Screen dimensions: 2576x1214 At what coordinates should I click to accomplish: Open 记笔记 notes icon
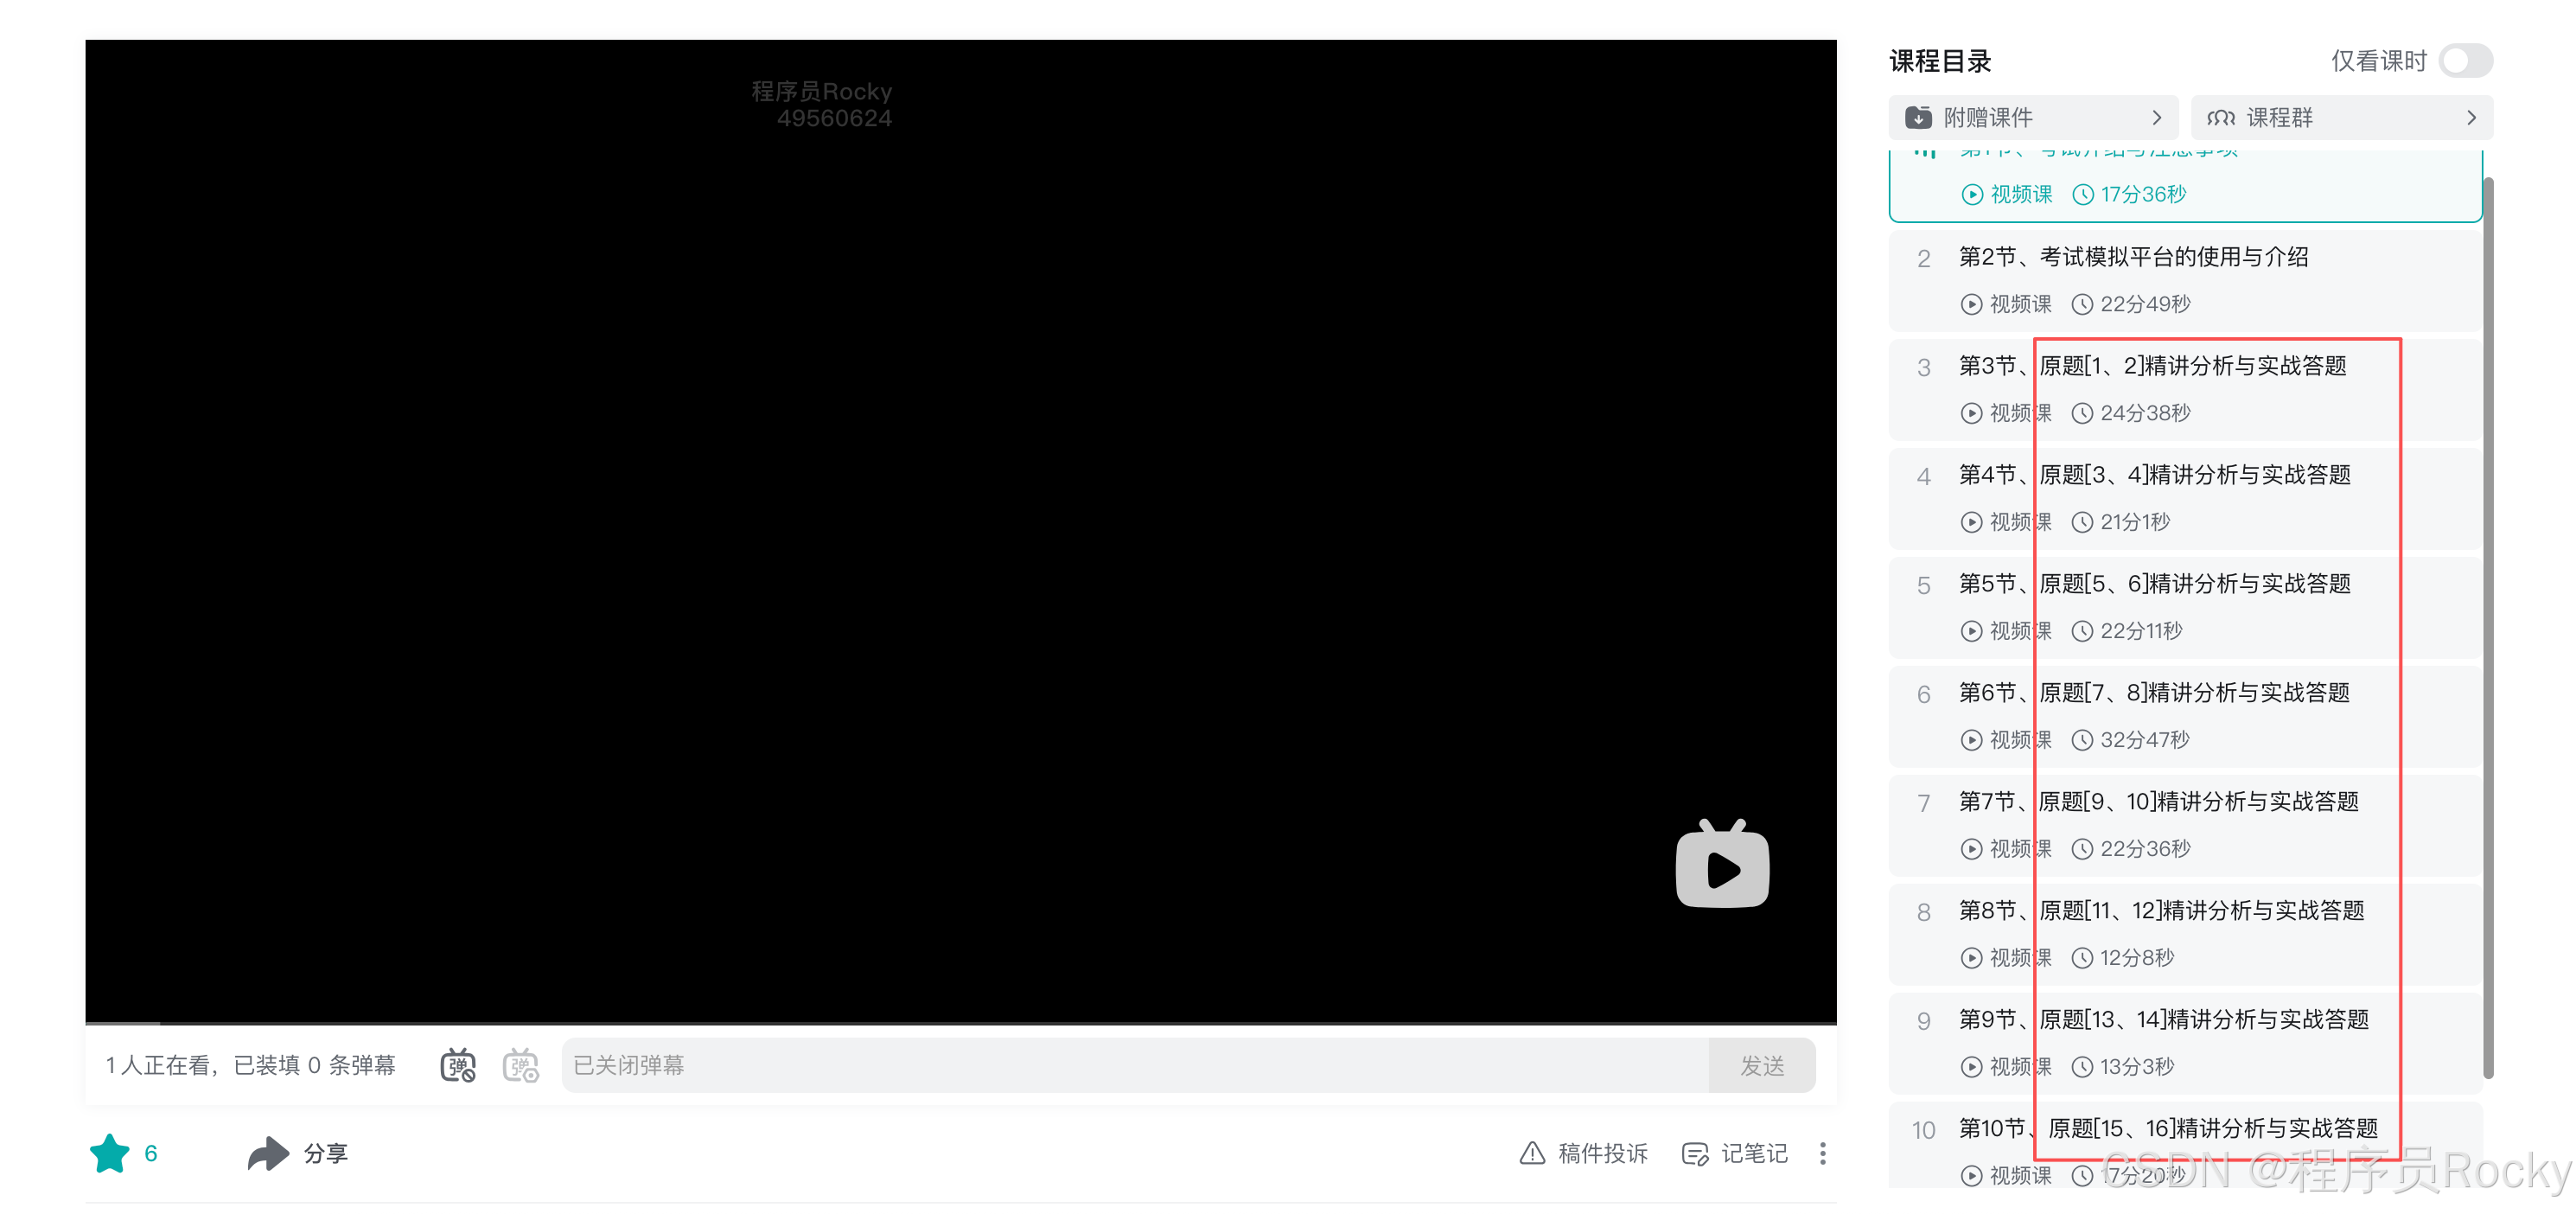1695,1153
